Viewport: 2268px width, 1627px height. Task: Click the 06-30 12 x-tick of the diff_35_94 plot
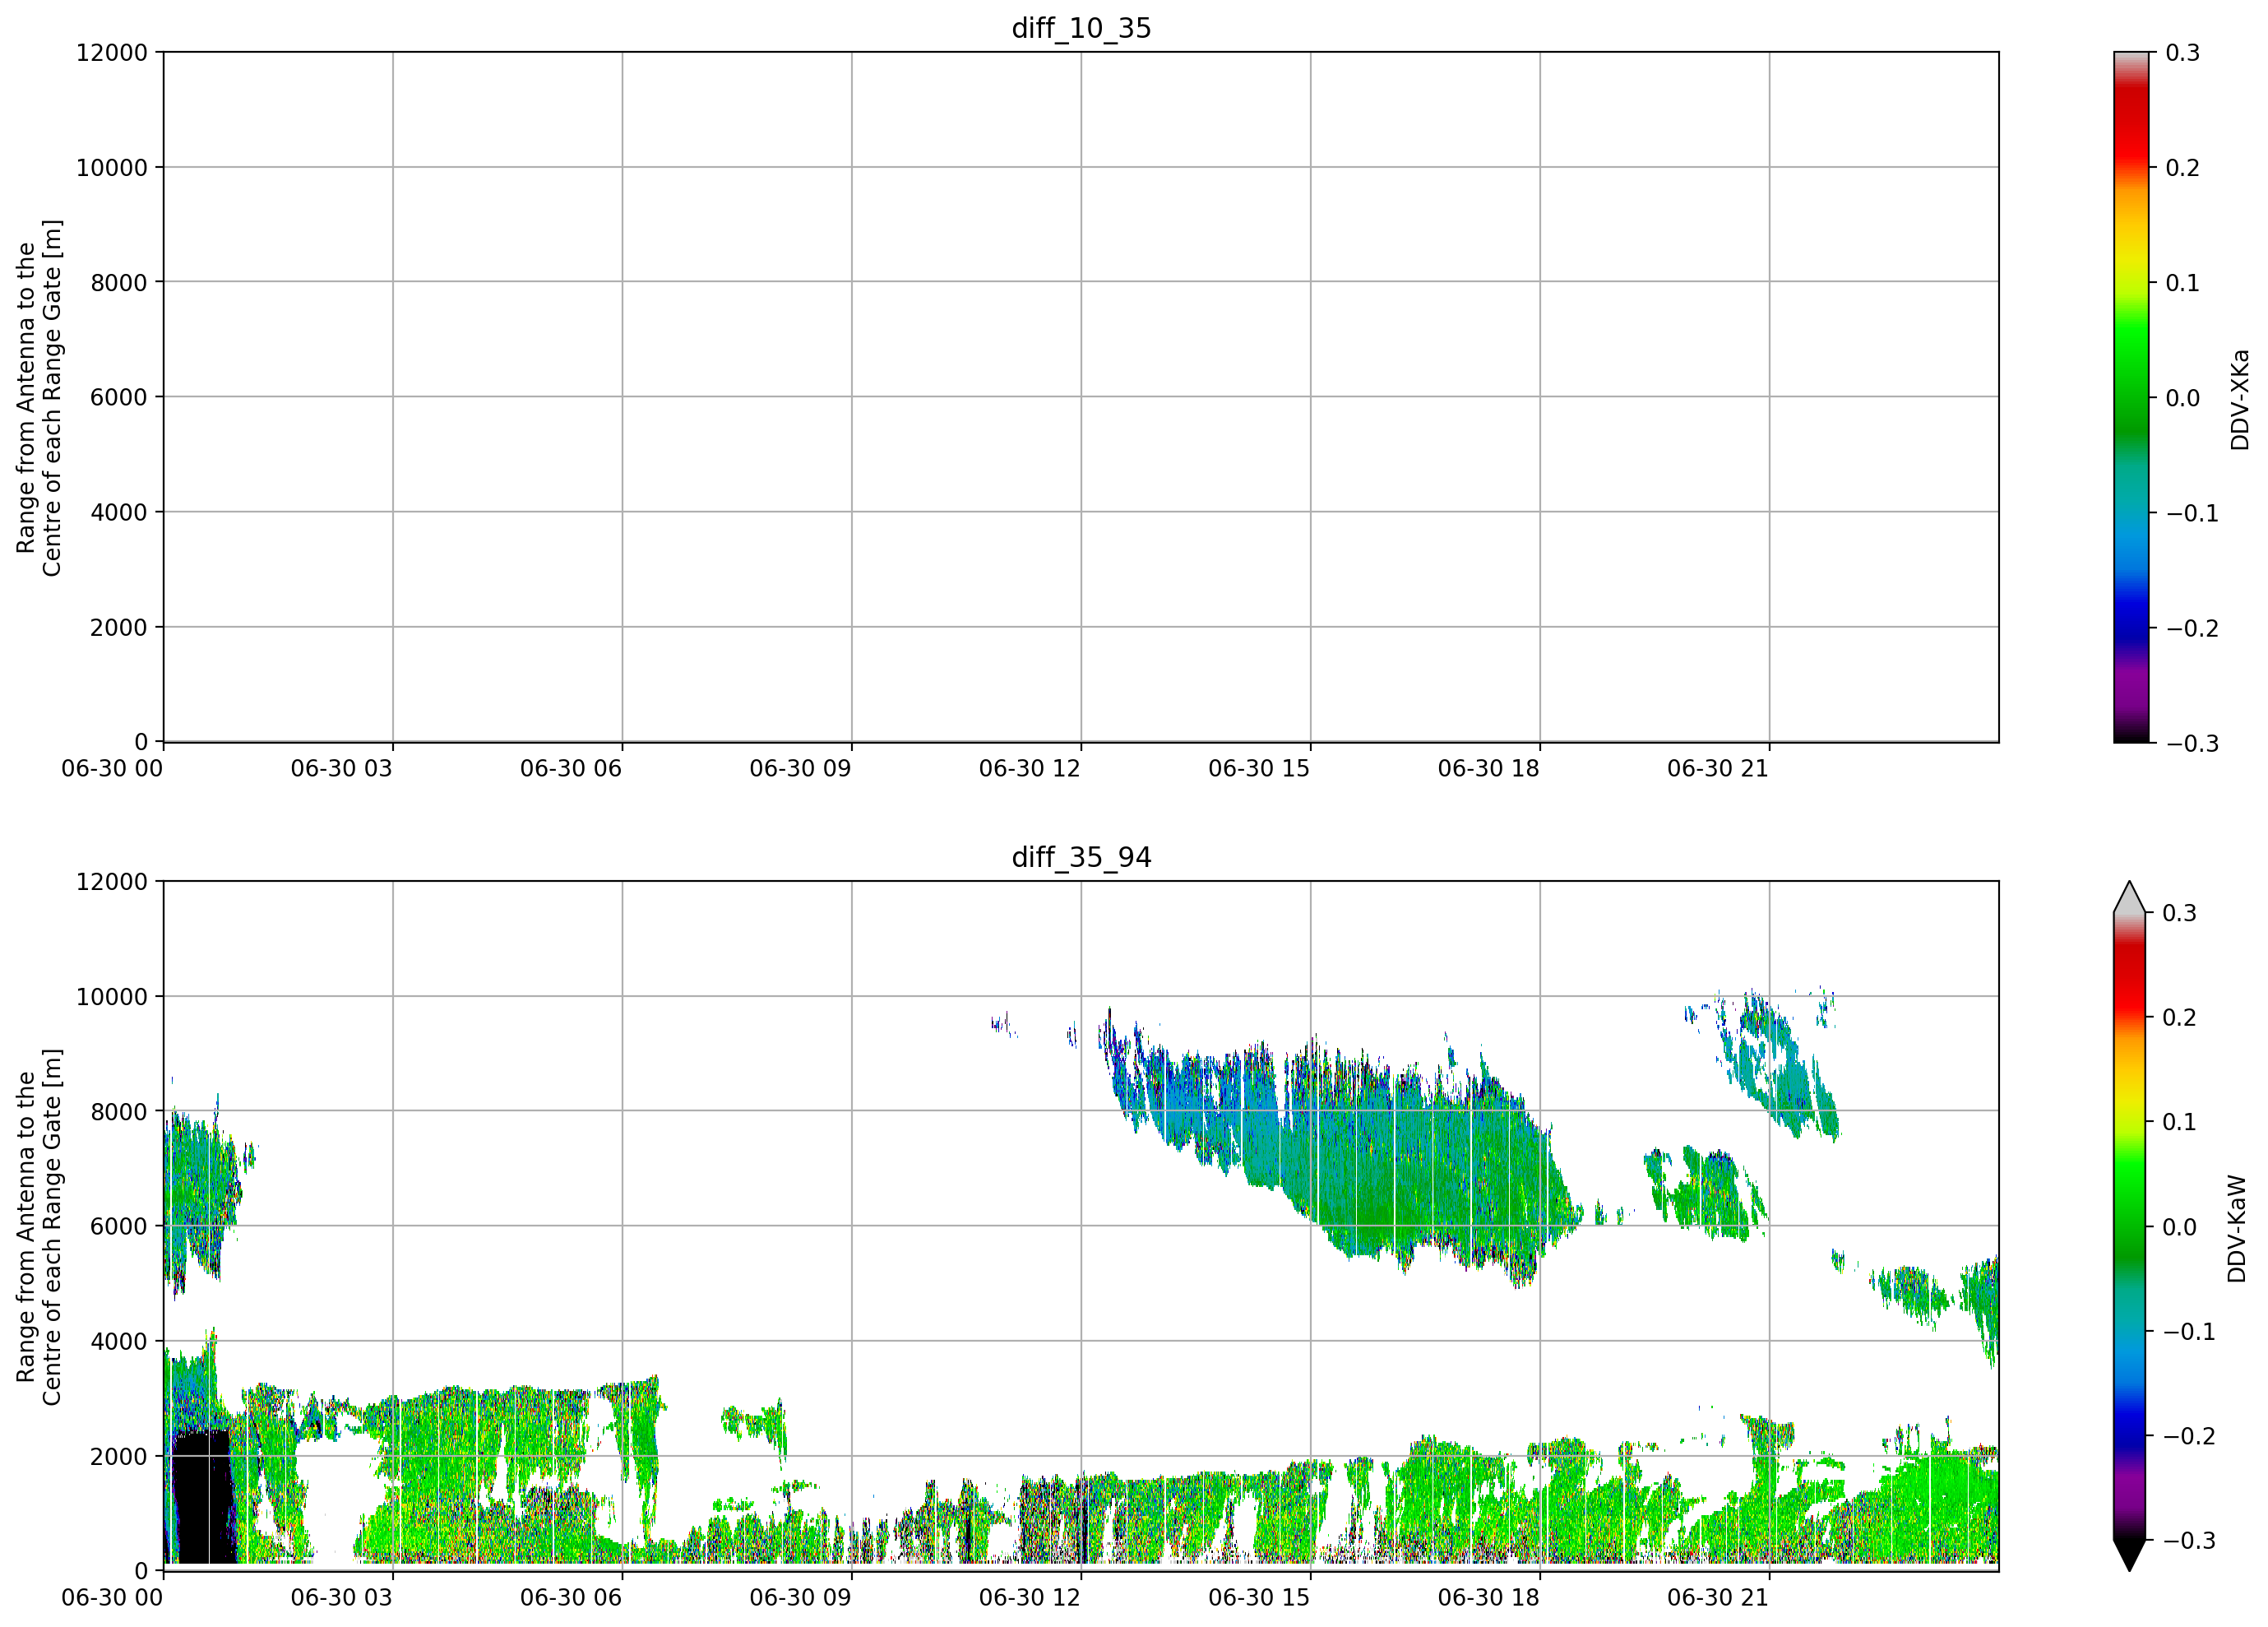[x=1029, y=1597]
